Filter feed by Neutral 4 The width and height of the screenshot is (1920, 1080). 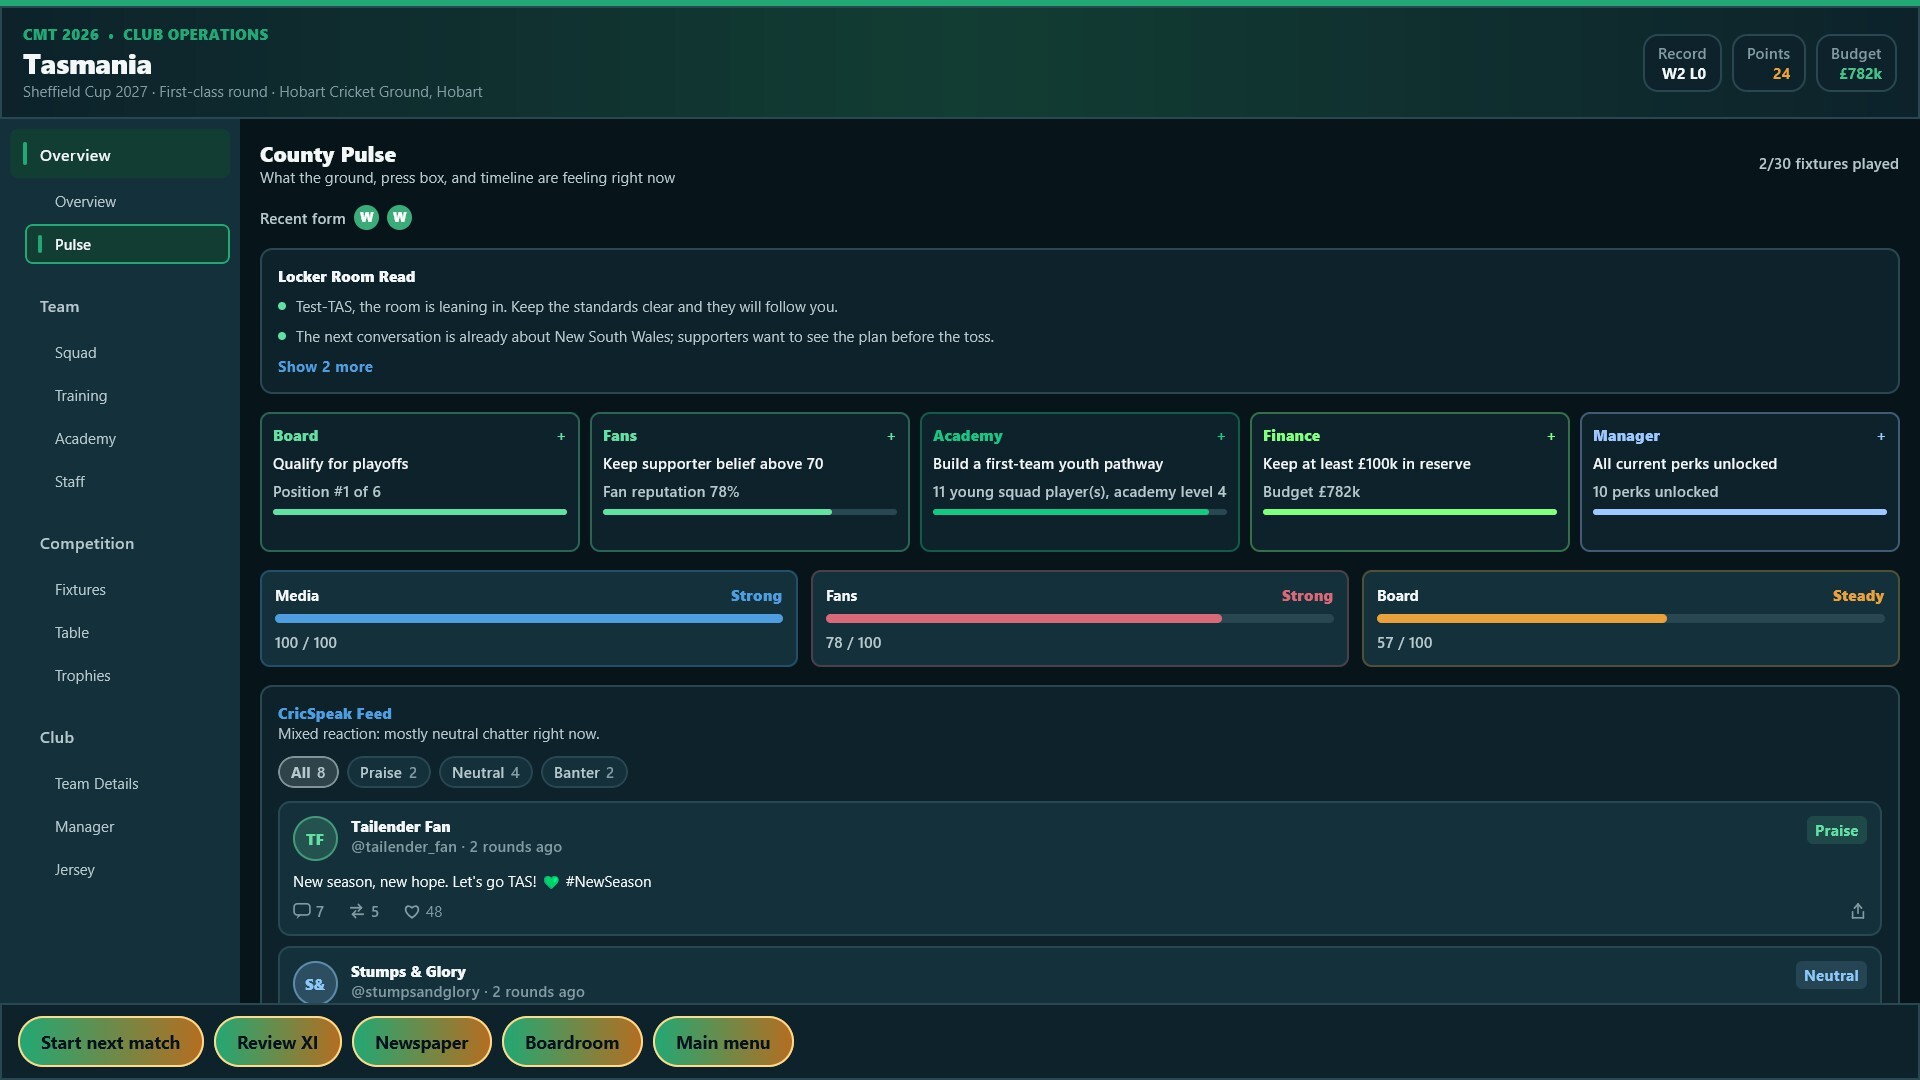coord(486,772)
